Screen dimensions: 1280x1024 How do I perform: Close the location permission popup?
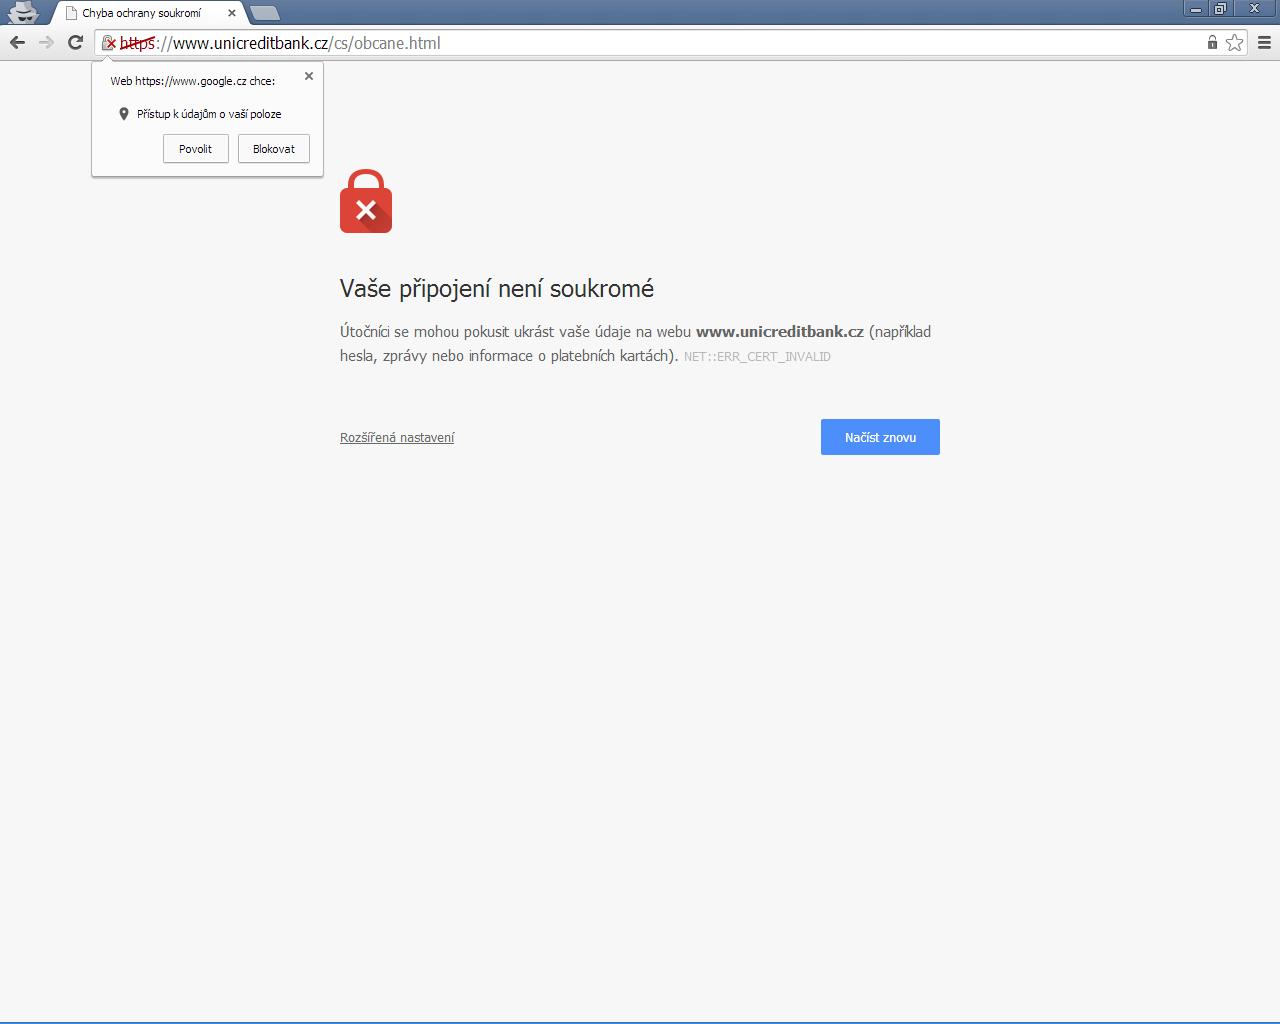(309, 76)
